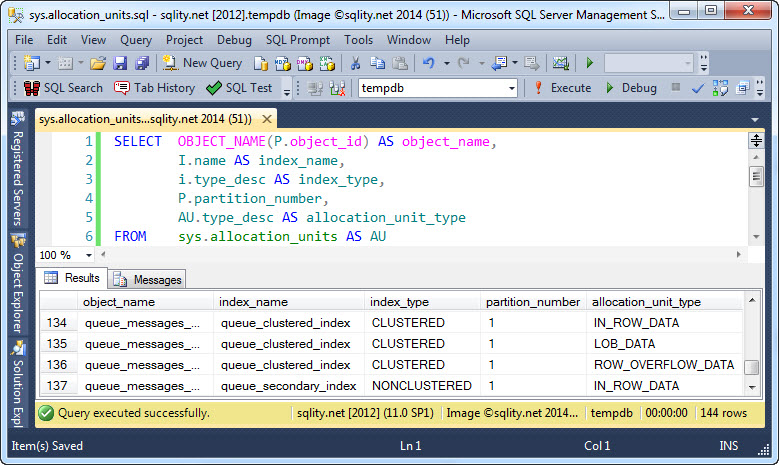Switch to the Messages tab
Image resolution: width=779 pixels, height=465 pixels.
[148, 280]
